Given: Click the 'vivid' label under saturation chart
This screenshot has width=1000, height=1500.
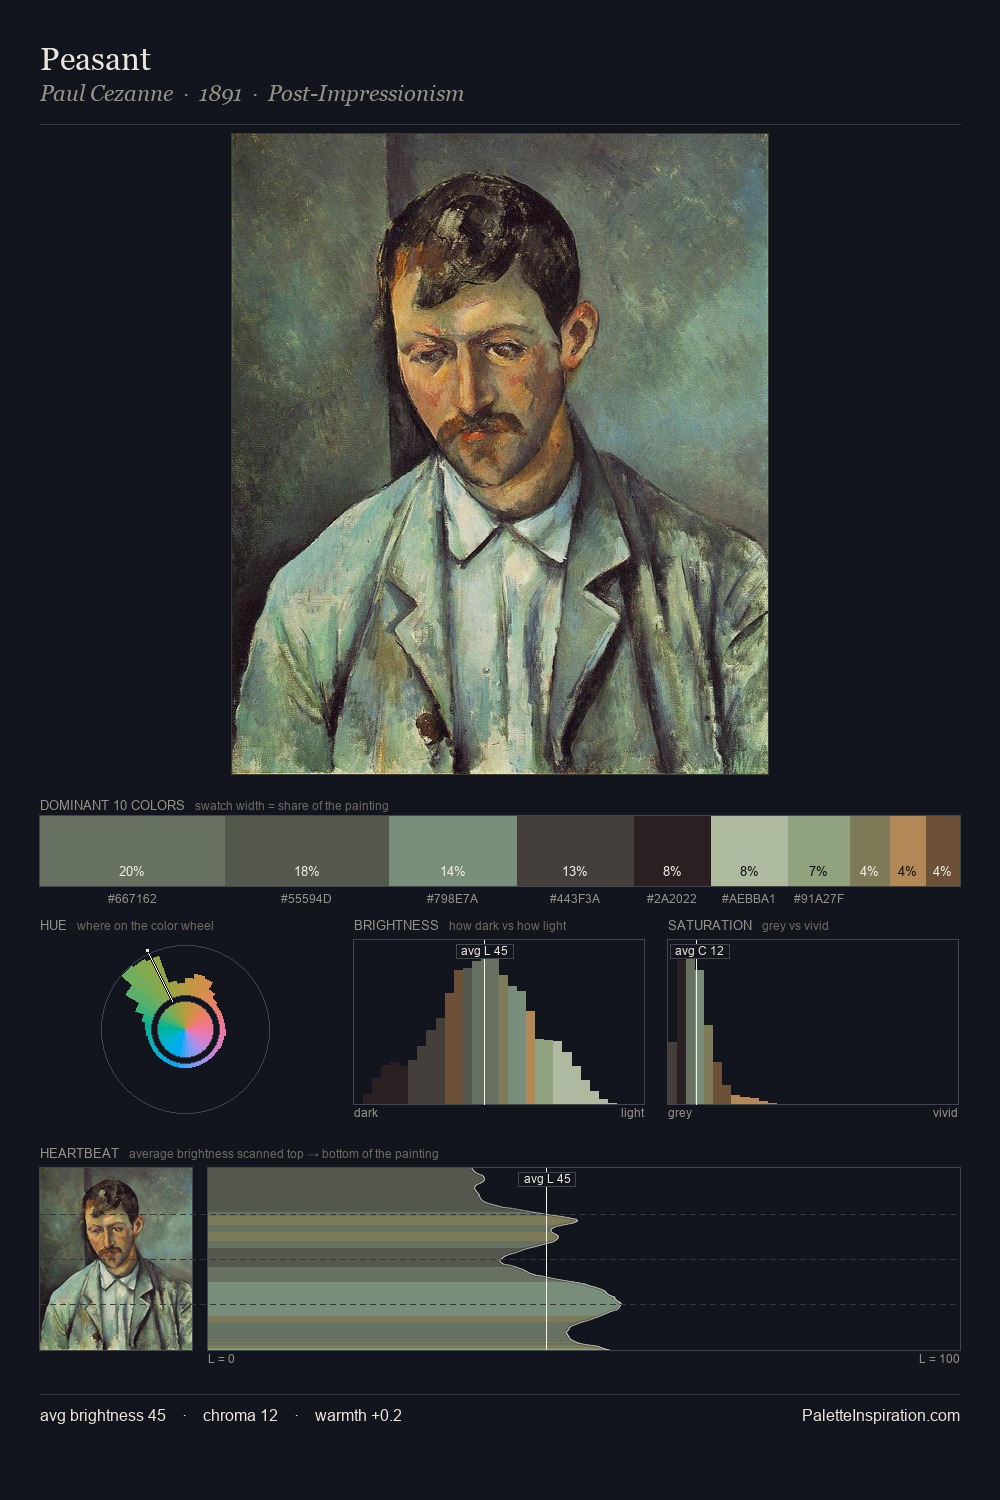Looking at the screenshot, I should (x=945, y=1113).
